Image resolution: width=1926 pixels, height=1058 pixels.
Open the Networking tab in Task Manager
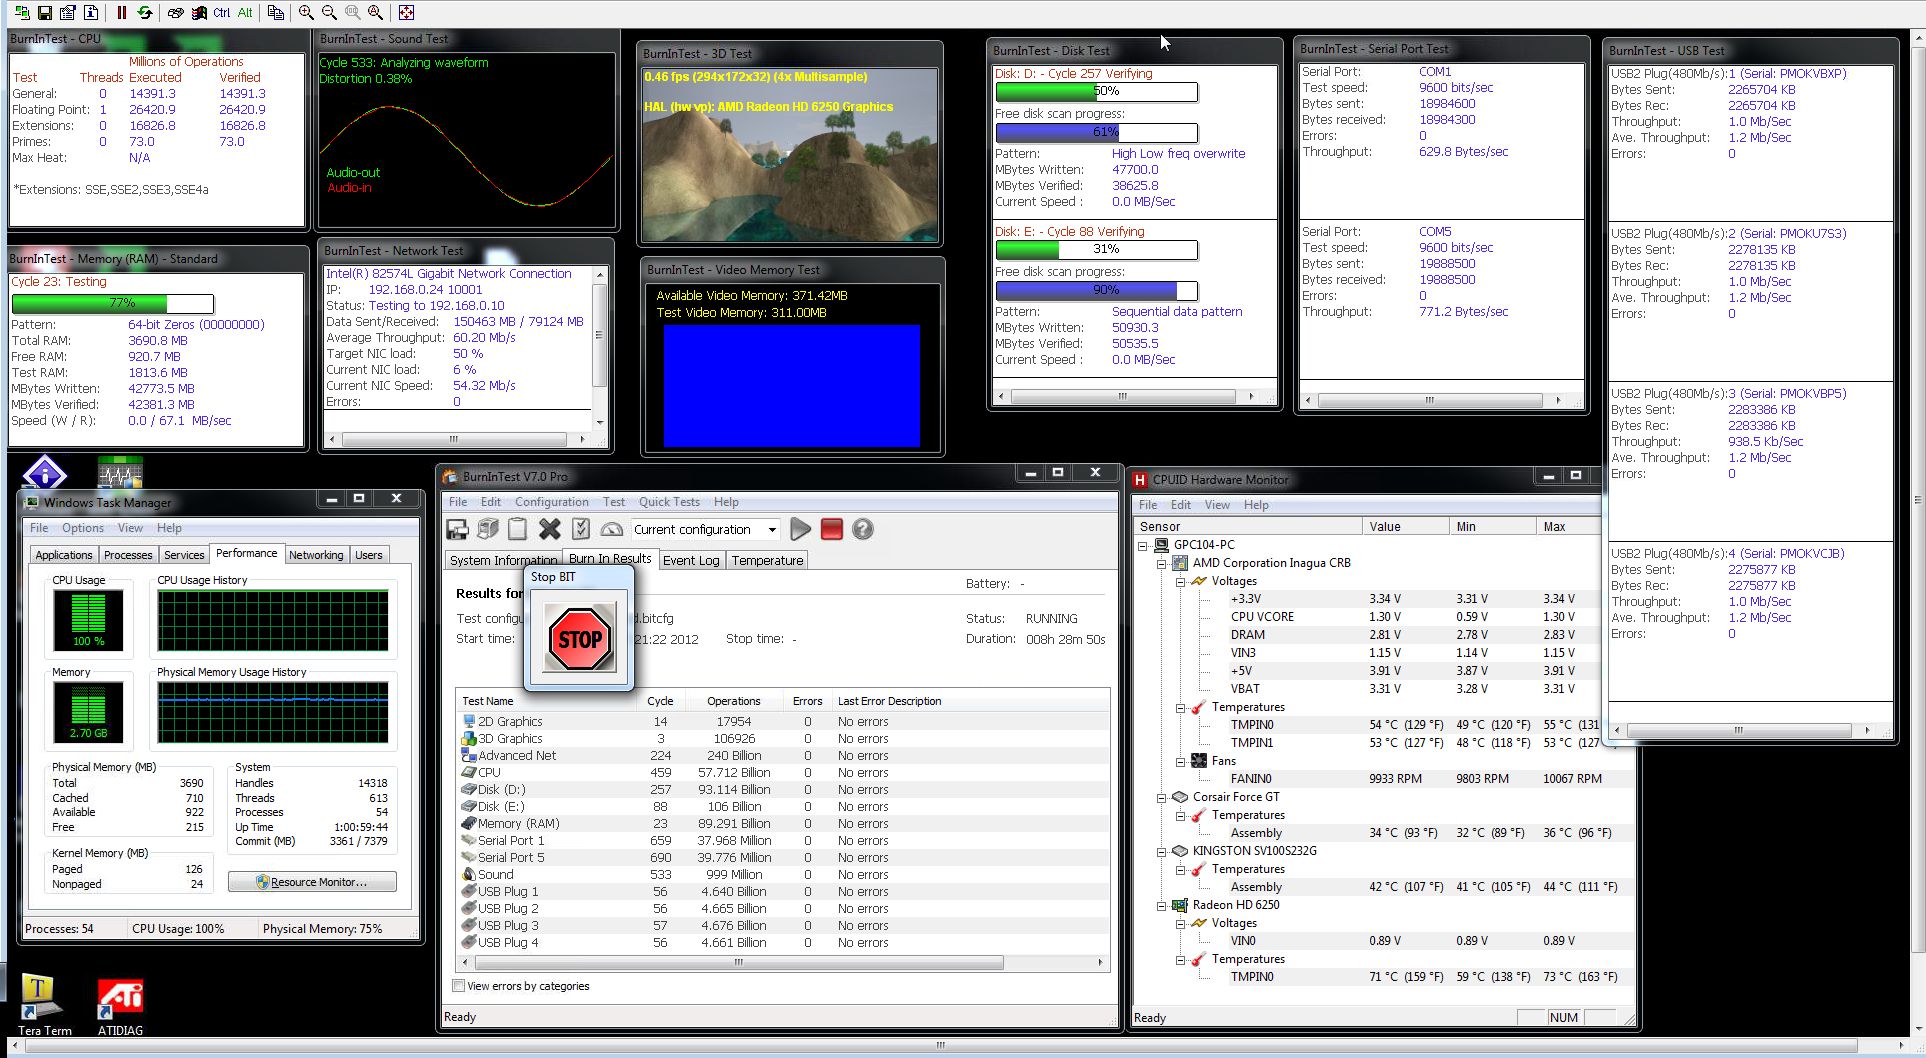[x=316, y=555]
